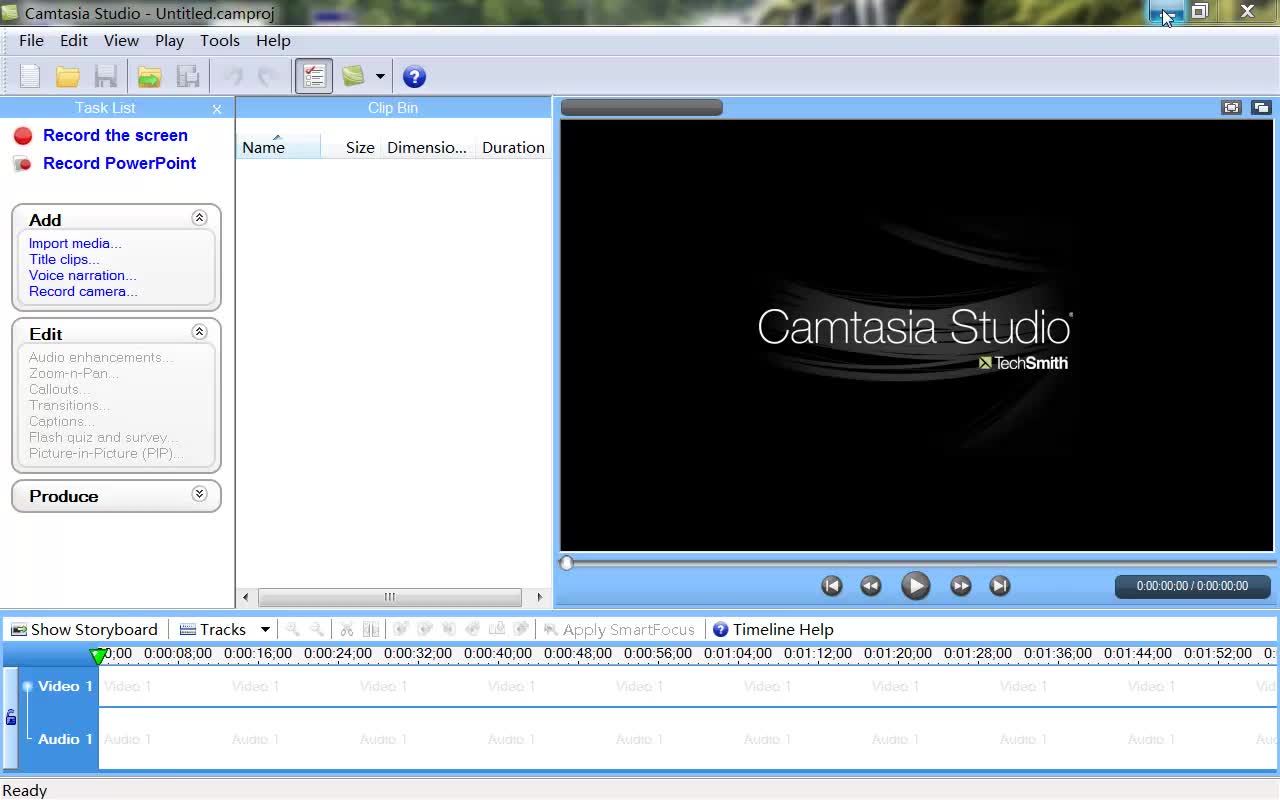
Task: Click Record camera link
Action: tap(83, 291)
